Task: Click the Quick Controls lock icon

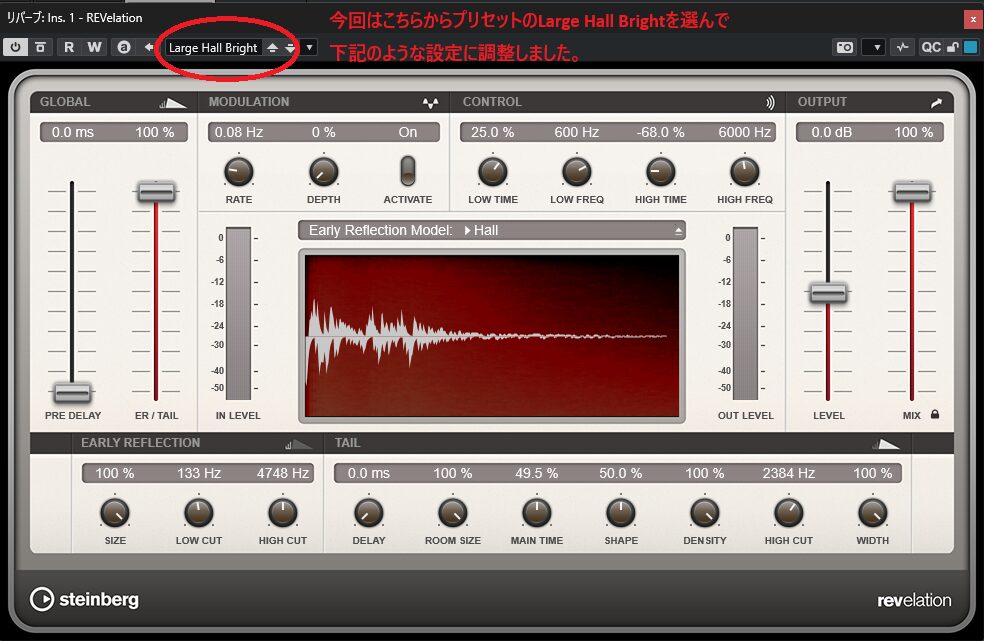Action: coord(953,47)
